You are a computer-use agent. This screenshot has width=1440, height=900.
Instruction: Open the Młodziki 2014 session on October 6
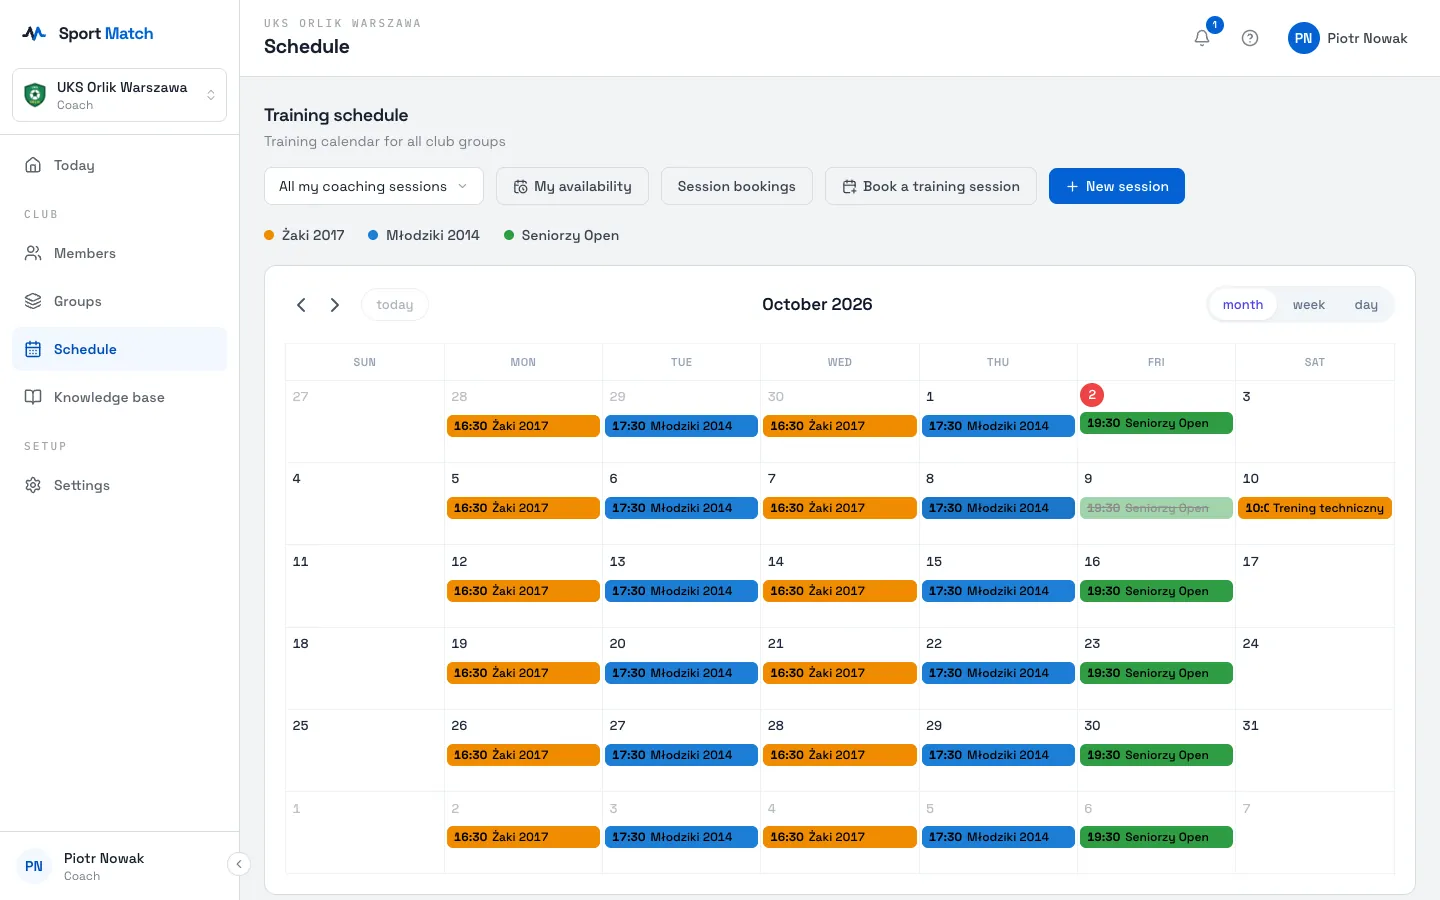(681, 508)
